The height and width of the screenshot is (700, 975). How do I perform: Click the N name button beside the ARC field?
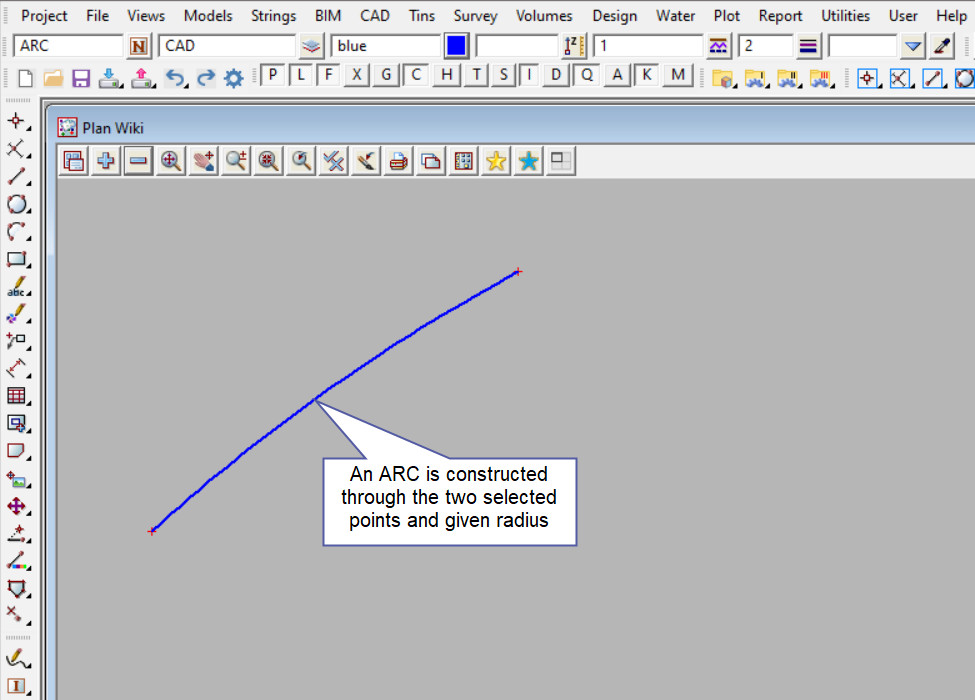(x=139, y=46)
